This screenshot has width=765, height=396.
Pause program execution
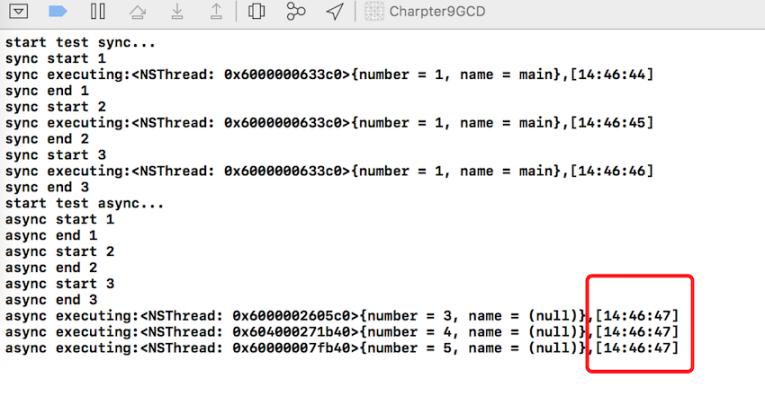(98, 11)
